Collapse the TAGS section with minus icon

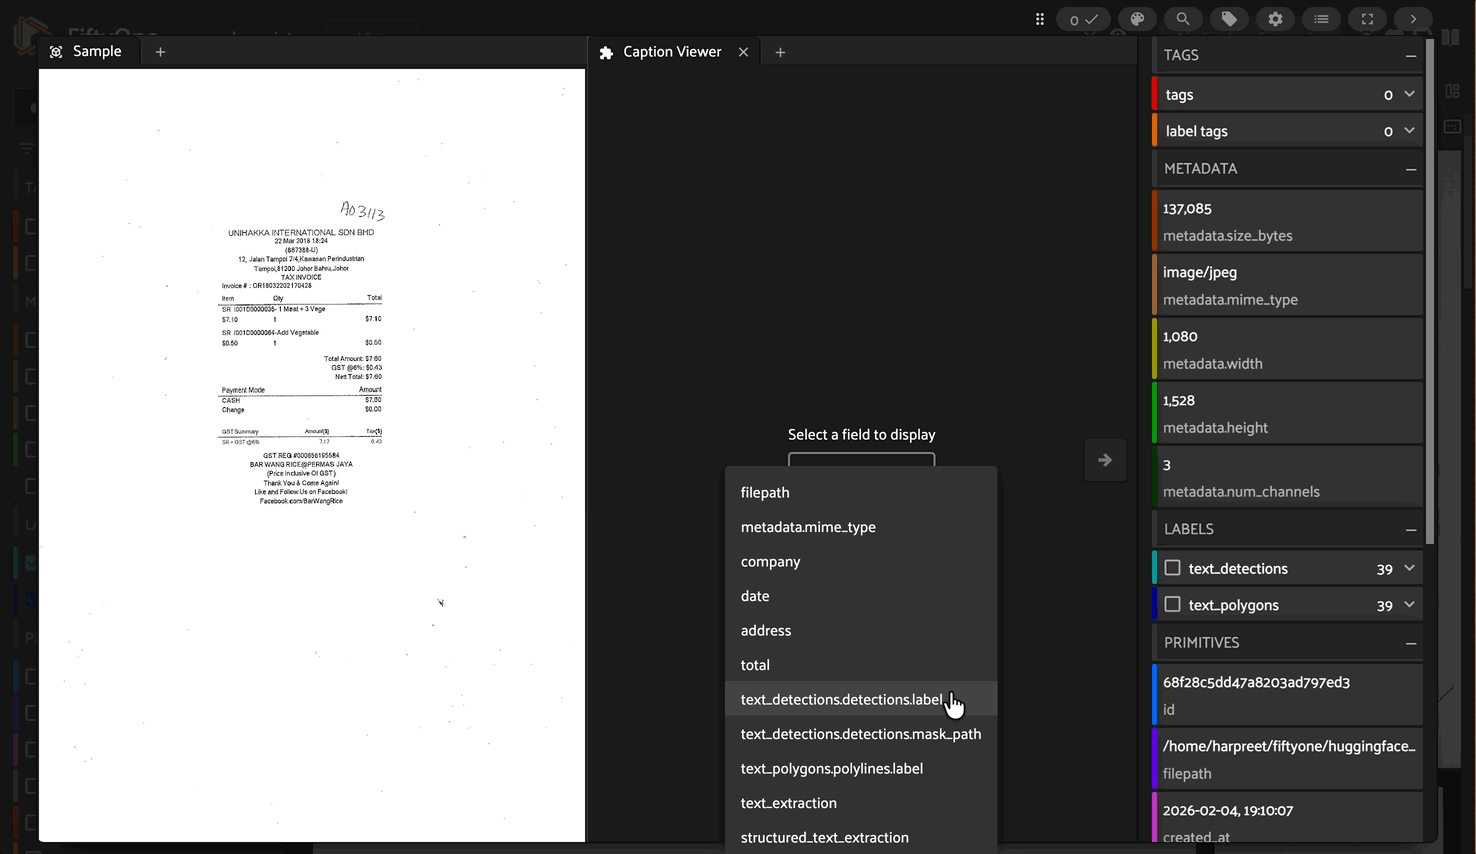(1410, 56)
